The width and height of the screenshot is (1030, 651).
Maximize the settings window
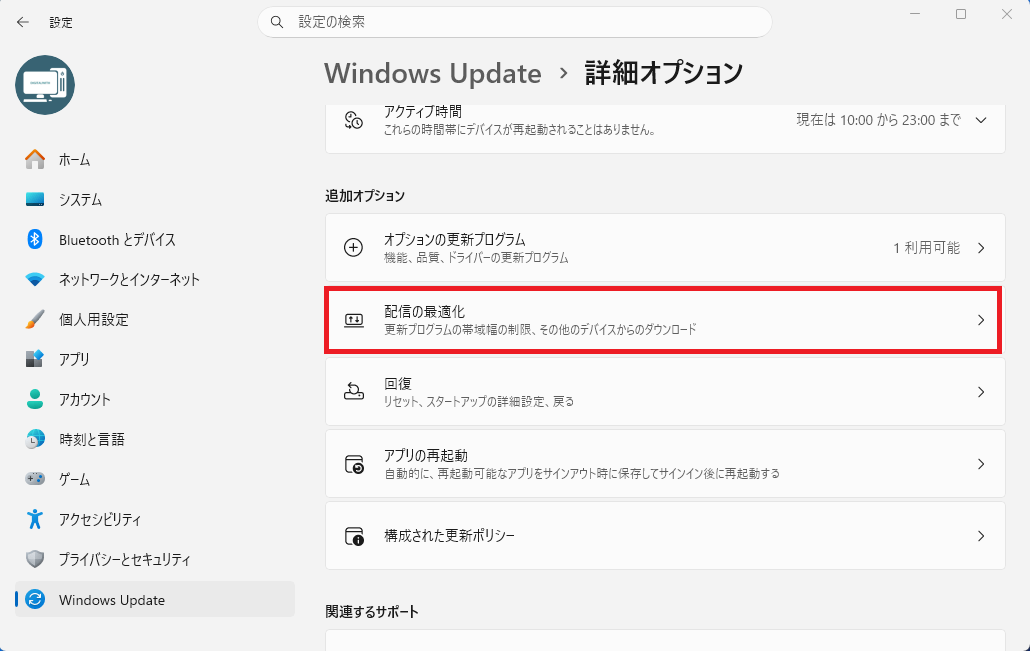960,14
